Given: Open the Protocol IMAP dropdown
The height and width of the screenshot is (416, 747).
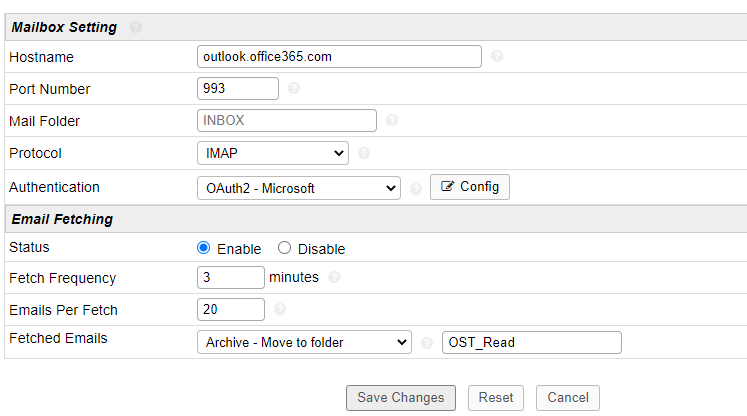Looking at the screenshot, I should click(x=273, y=153).
